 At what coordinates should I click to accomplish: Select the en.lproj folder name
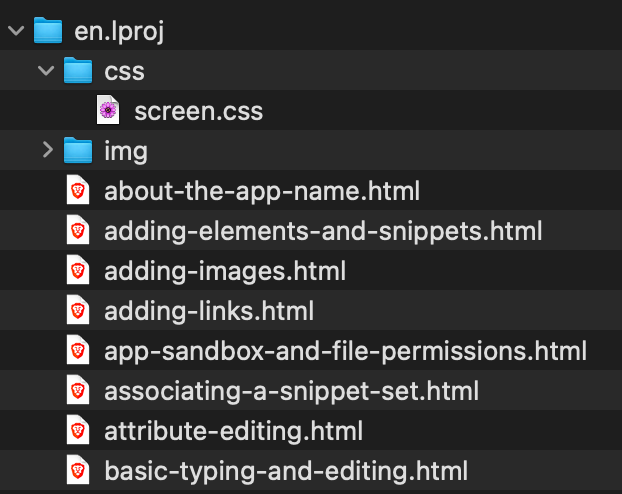tap(119, 31)
